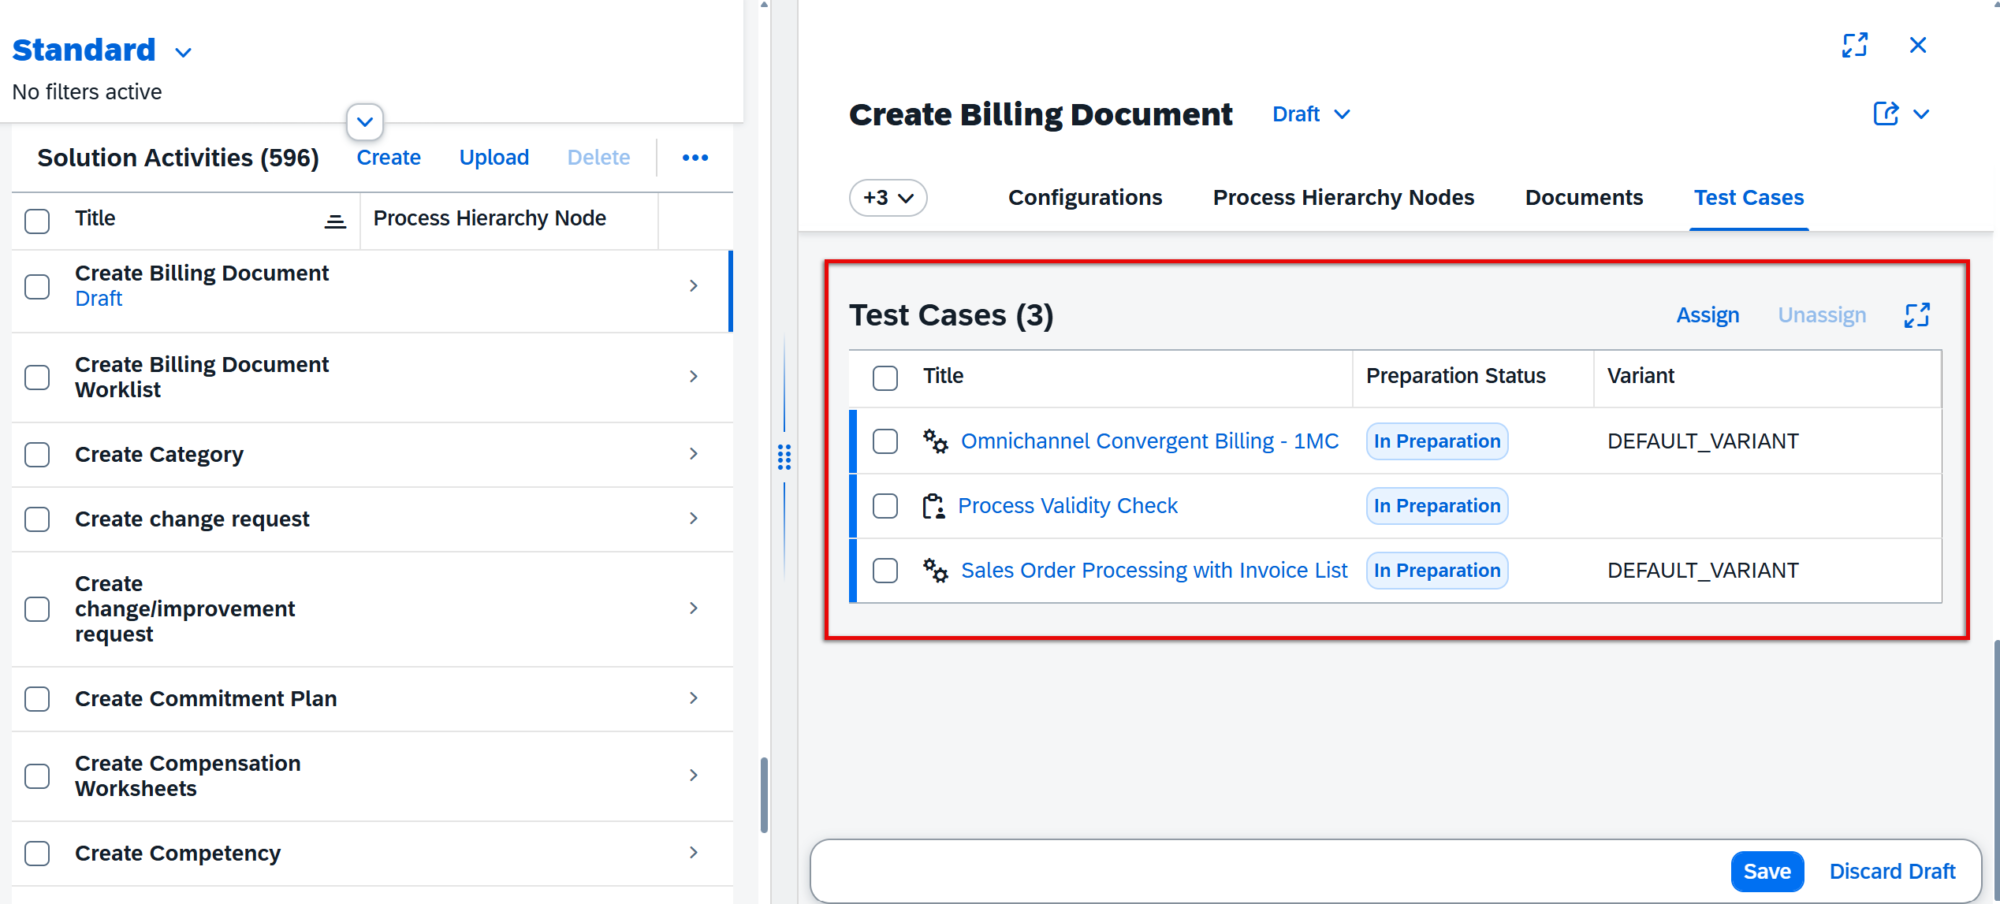Click the Omnichannel Convergent Billing gear icon
This screenshot has width=2000, height=904.
pyautogui.click(x=935, y=441)
